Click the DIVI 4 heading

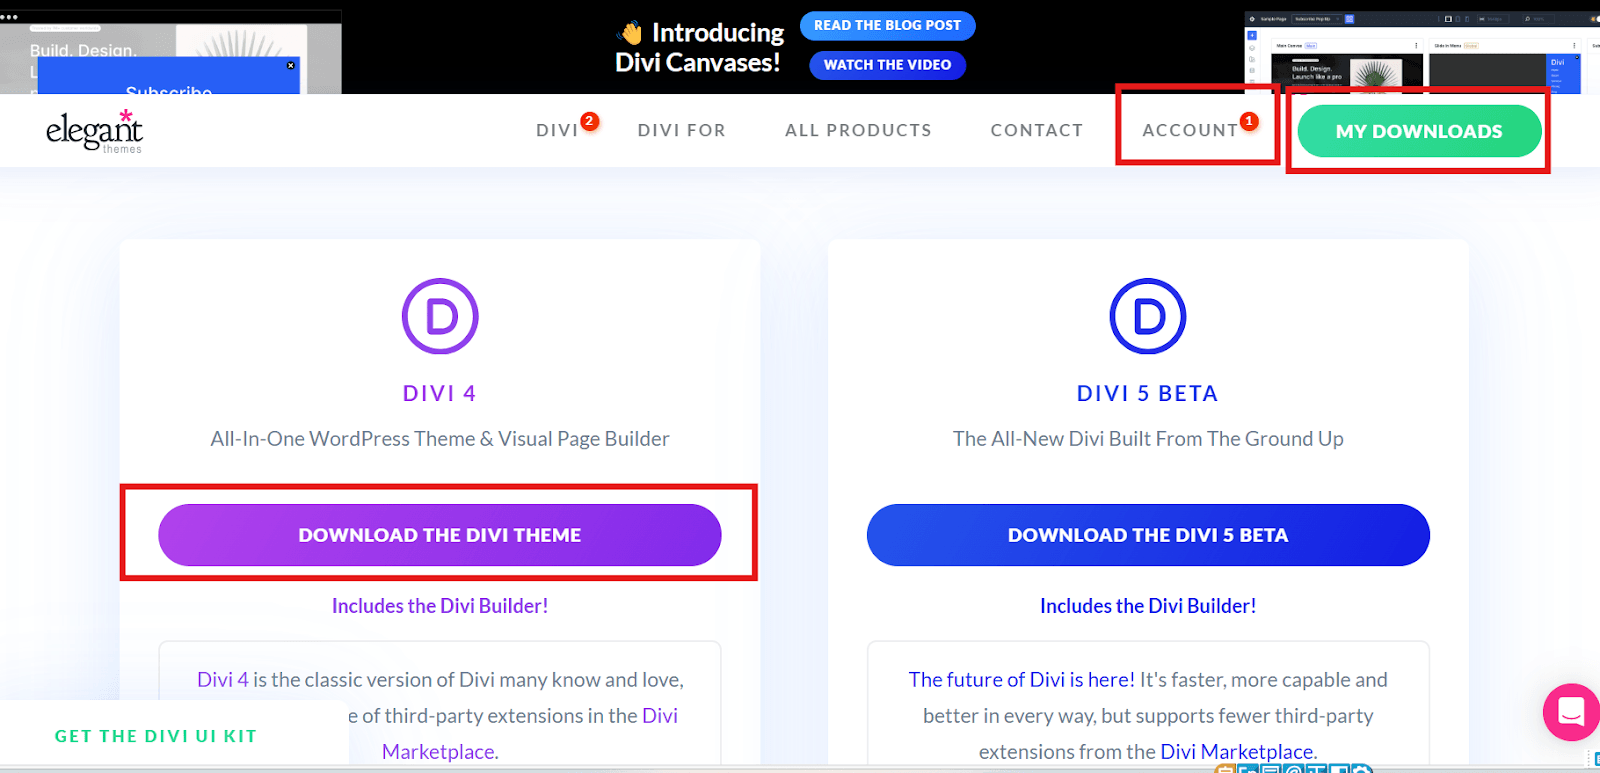[440, 394]
